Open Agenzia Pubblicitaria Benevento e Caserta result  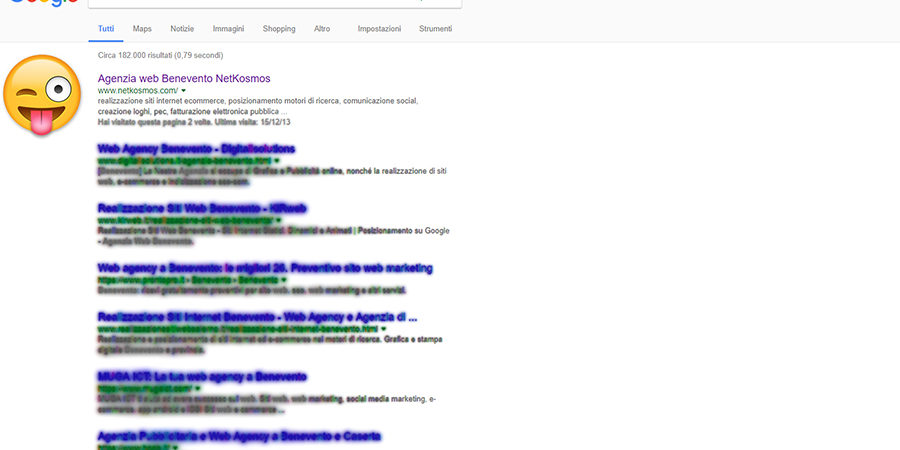pos(239,436)
